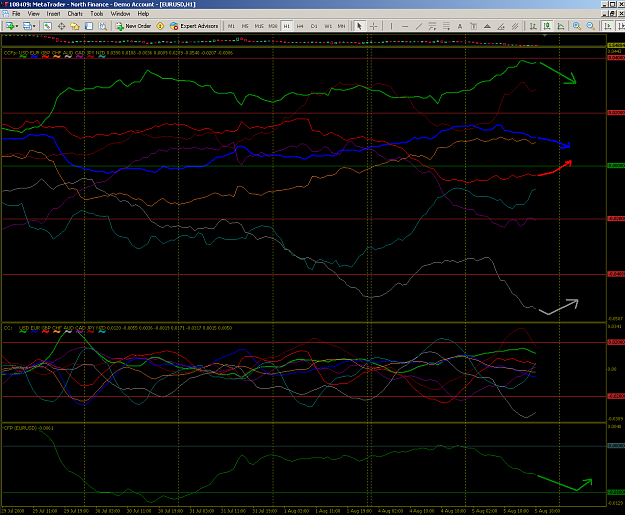Zoom out on the chart
The width and height of the screenshot is (625, 516).
pyautogui.click(x=590, y=26)
